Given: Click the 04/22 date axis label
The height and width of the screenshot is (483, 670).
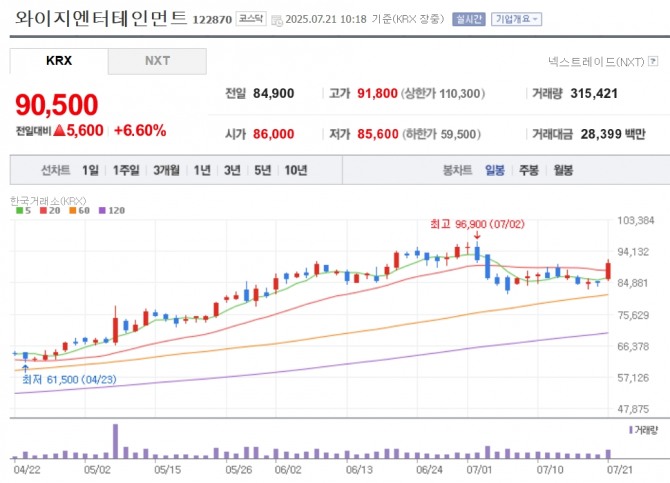Looking at the screenshot, I should 27,470.
